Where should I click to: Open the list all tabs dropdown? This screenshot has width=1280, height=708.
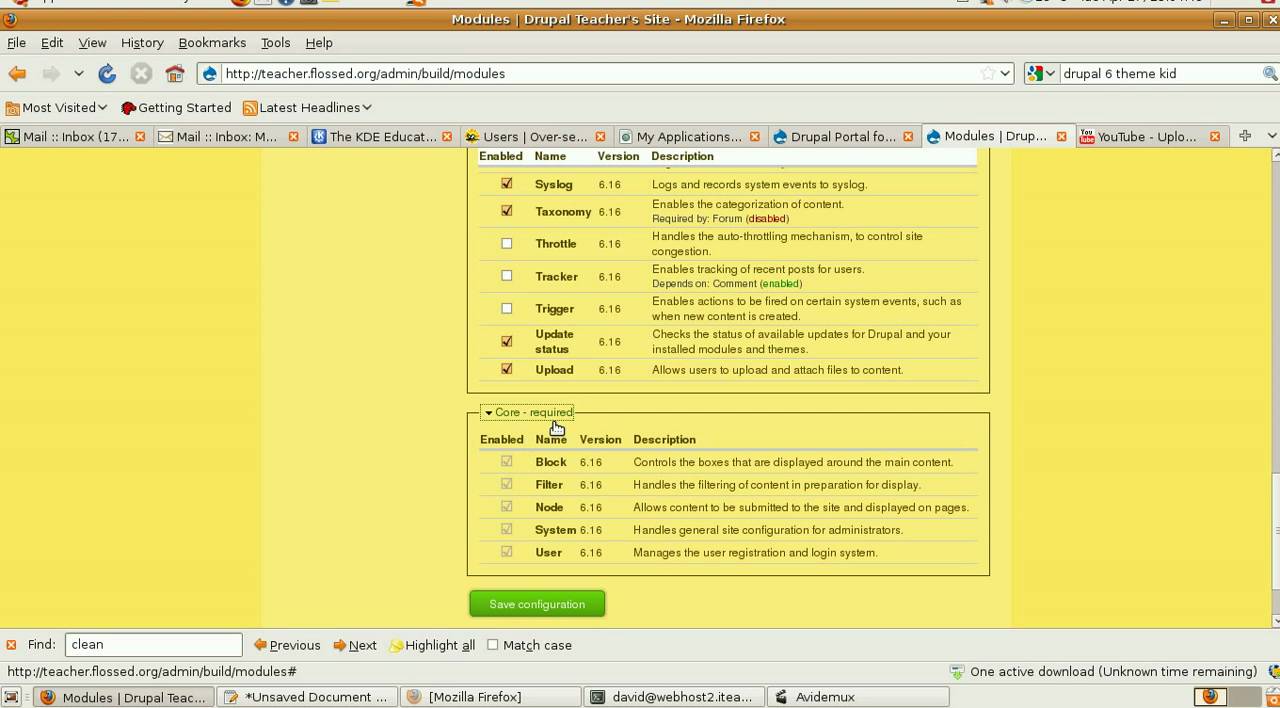coord(1271,136)
